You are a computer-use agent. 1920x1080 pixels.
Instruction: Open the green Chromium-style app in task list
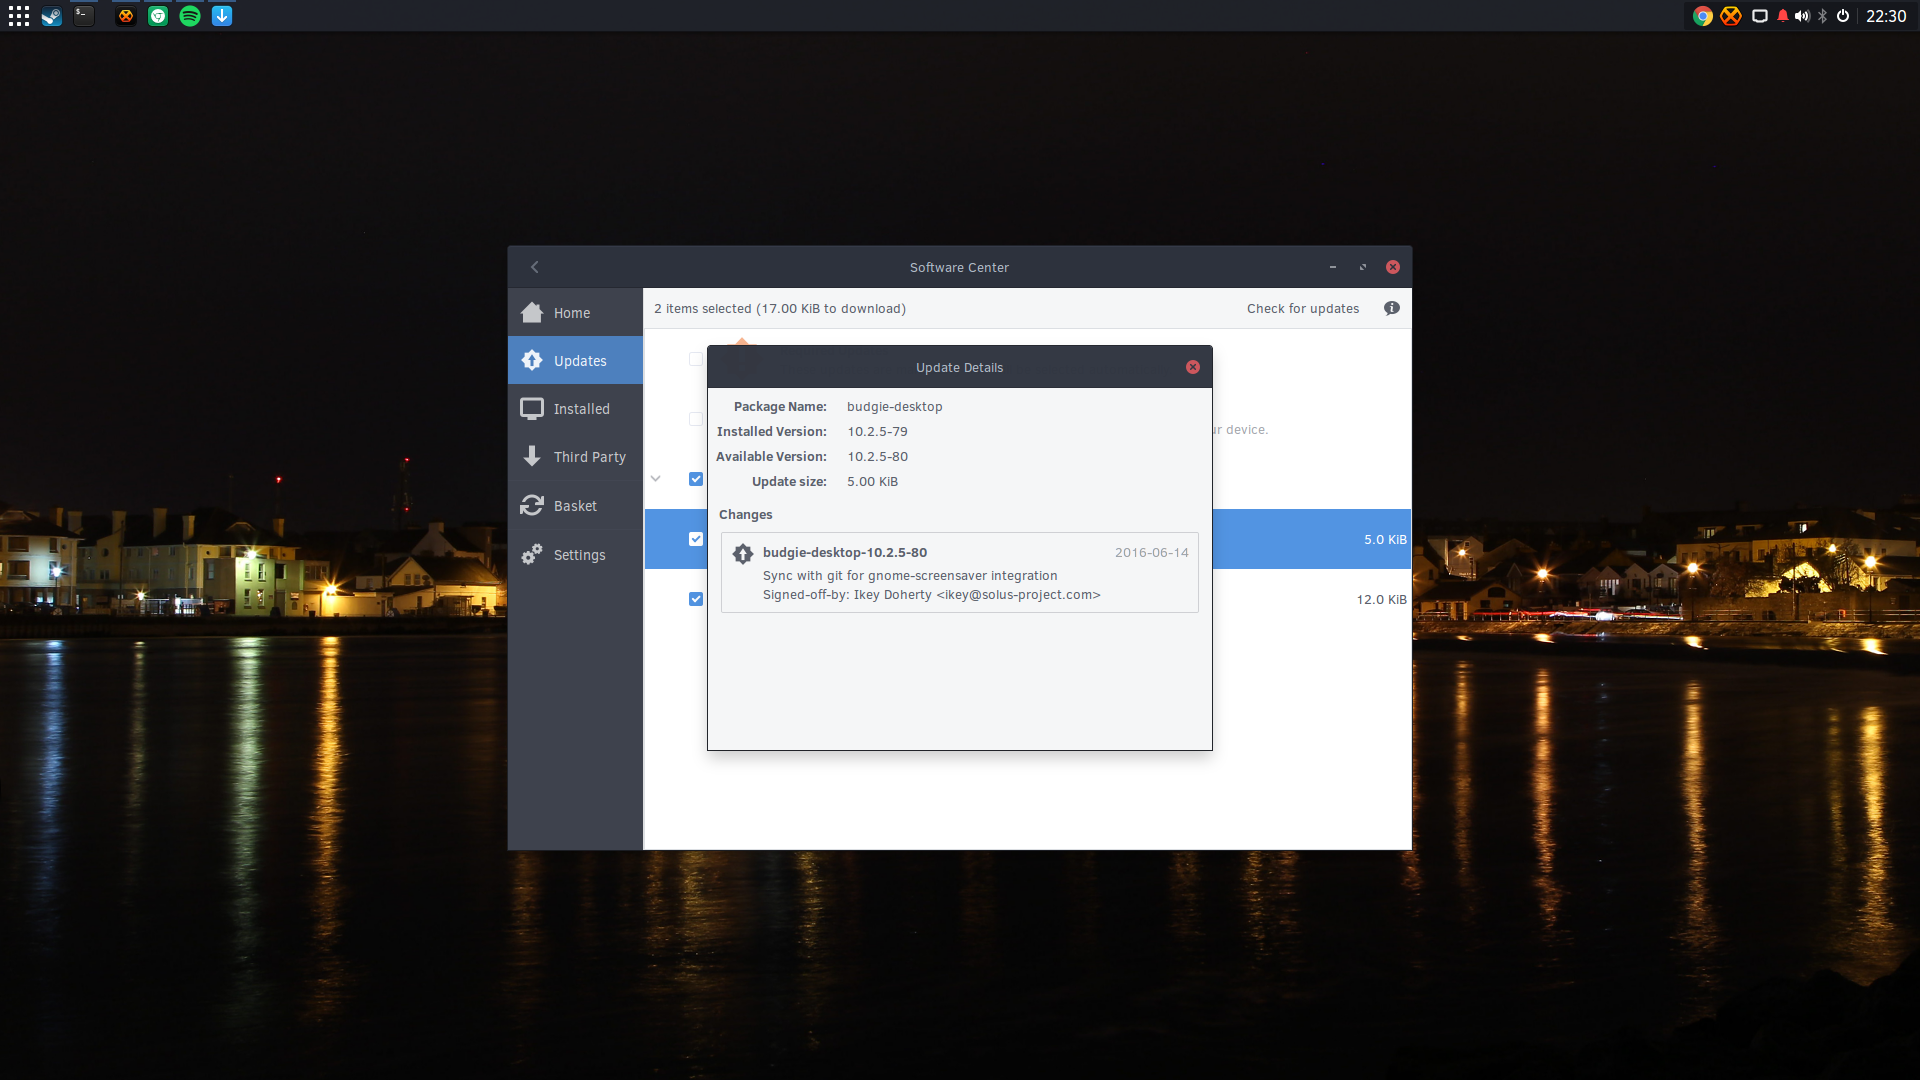tap(158, 16)
